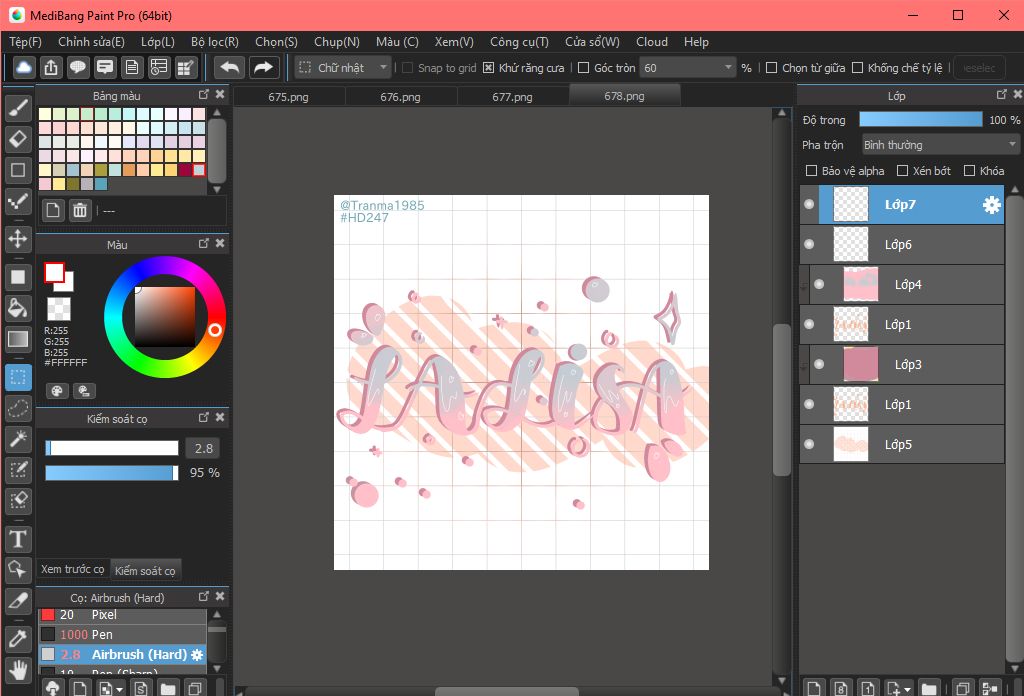Click the transparent color swatch
1024x696 pixels.
click(59, 309)
